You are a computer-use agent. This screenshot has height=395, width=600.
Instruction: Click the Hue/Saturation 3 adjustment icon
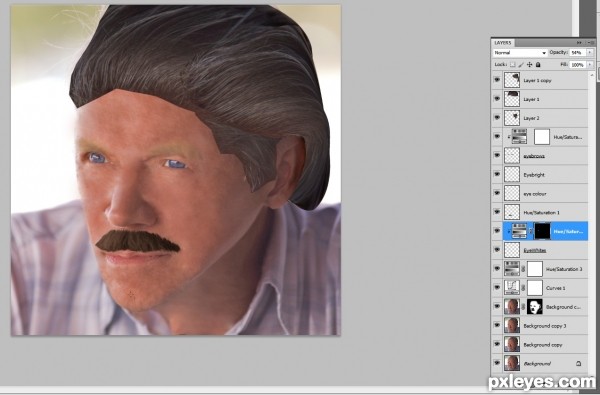point(512,269)
